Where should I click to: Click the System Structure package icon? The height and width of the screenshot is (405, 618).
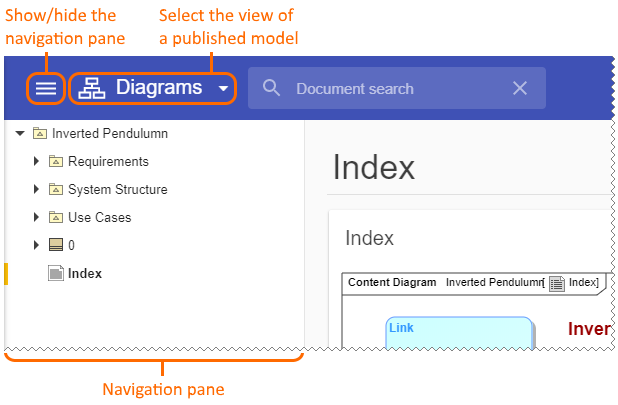[x=56, y=189]
